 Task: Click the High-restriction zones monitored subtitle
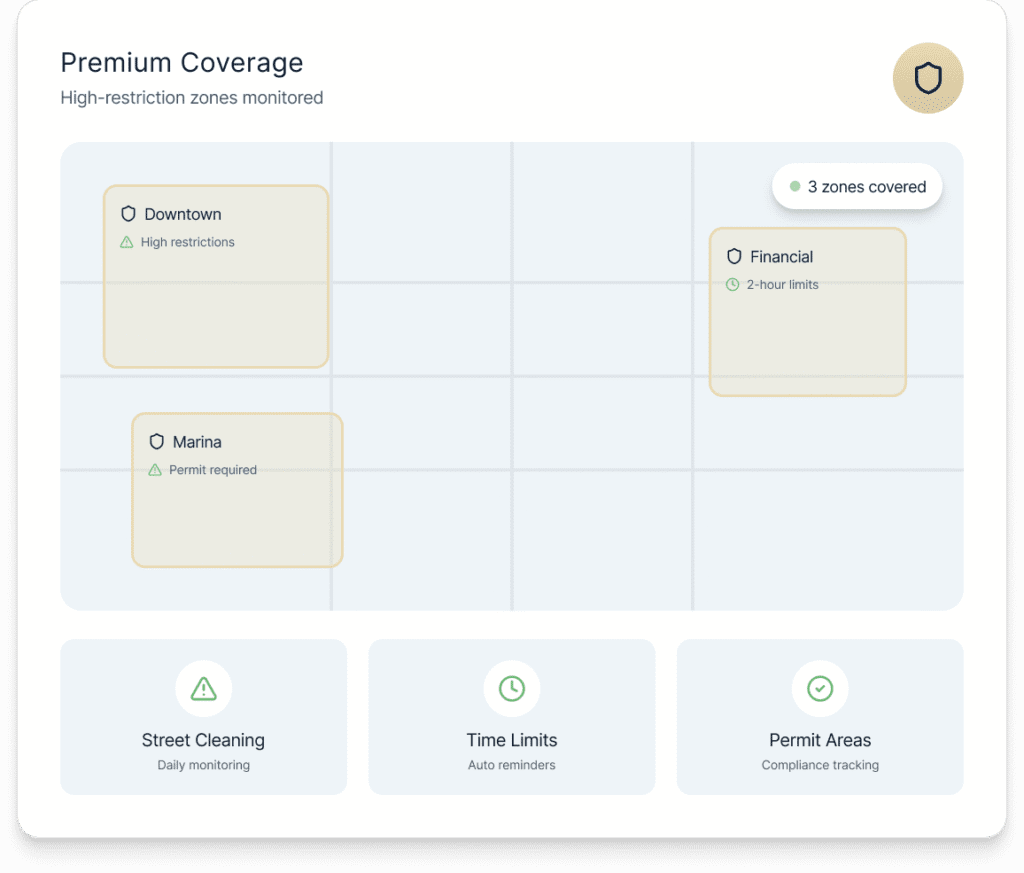[191, 98]
